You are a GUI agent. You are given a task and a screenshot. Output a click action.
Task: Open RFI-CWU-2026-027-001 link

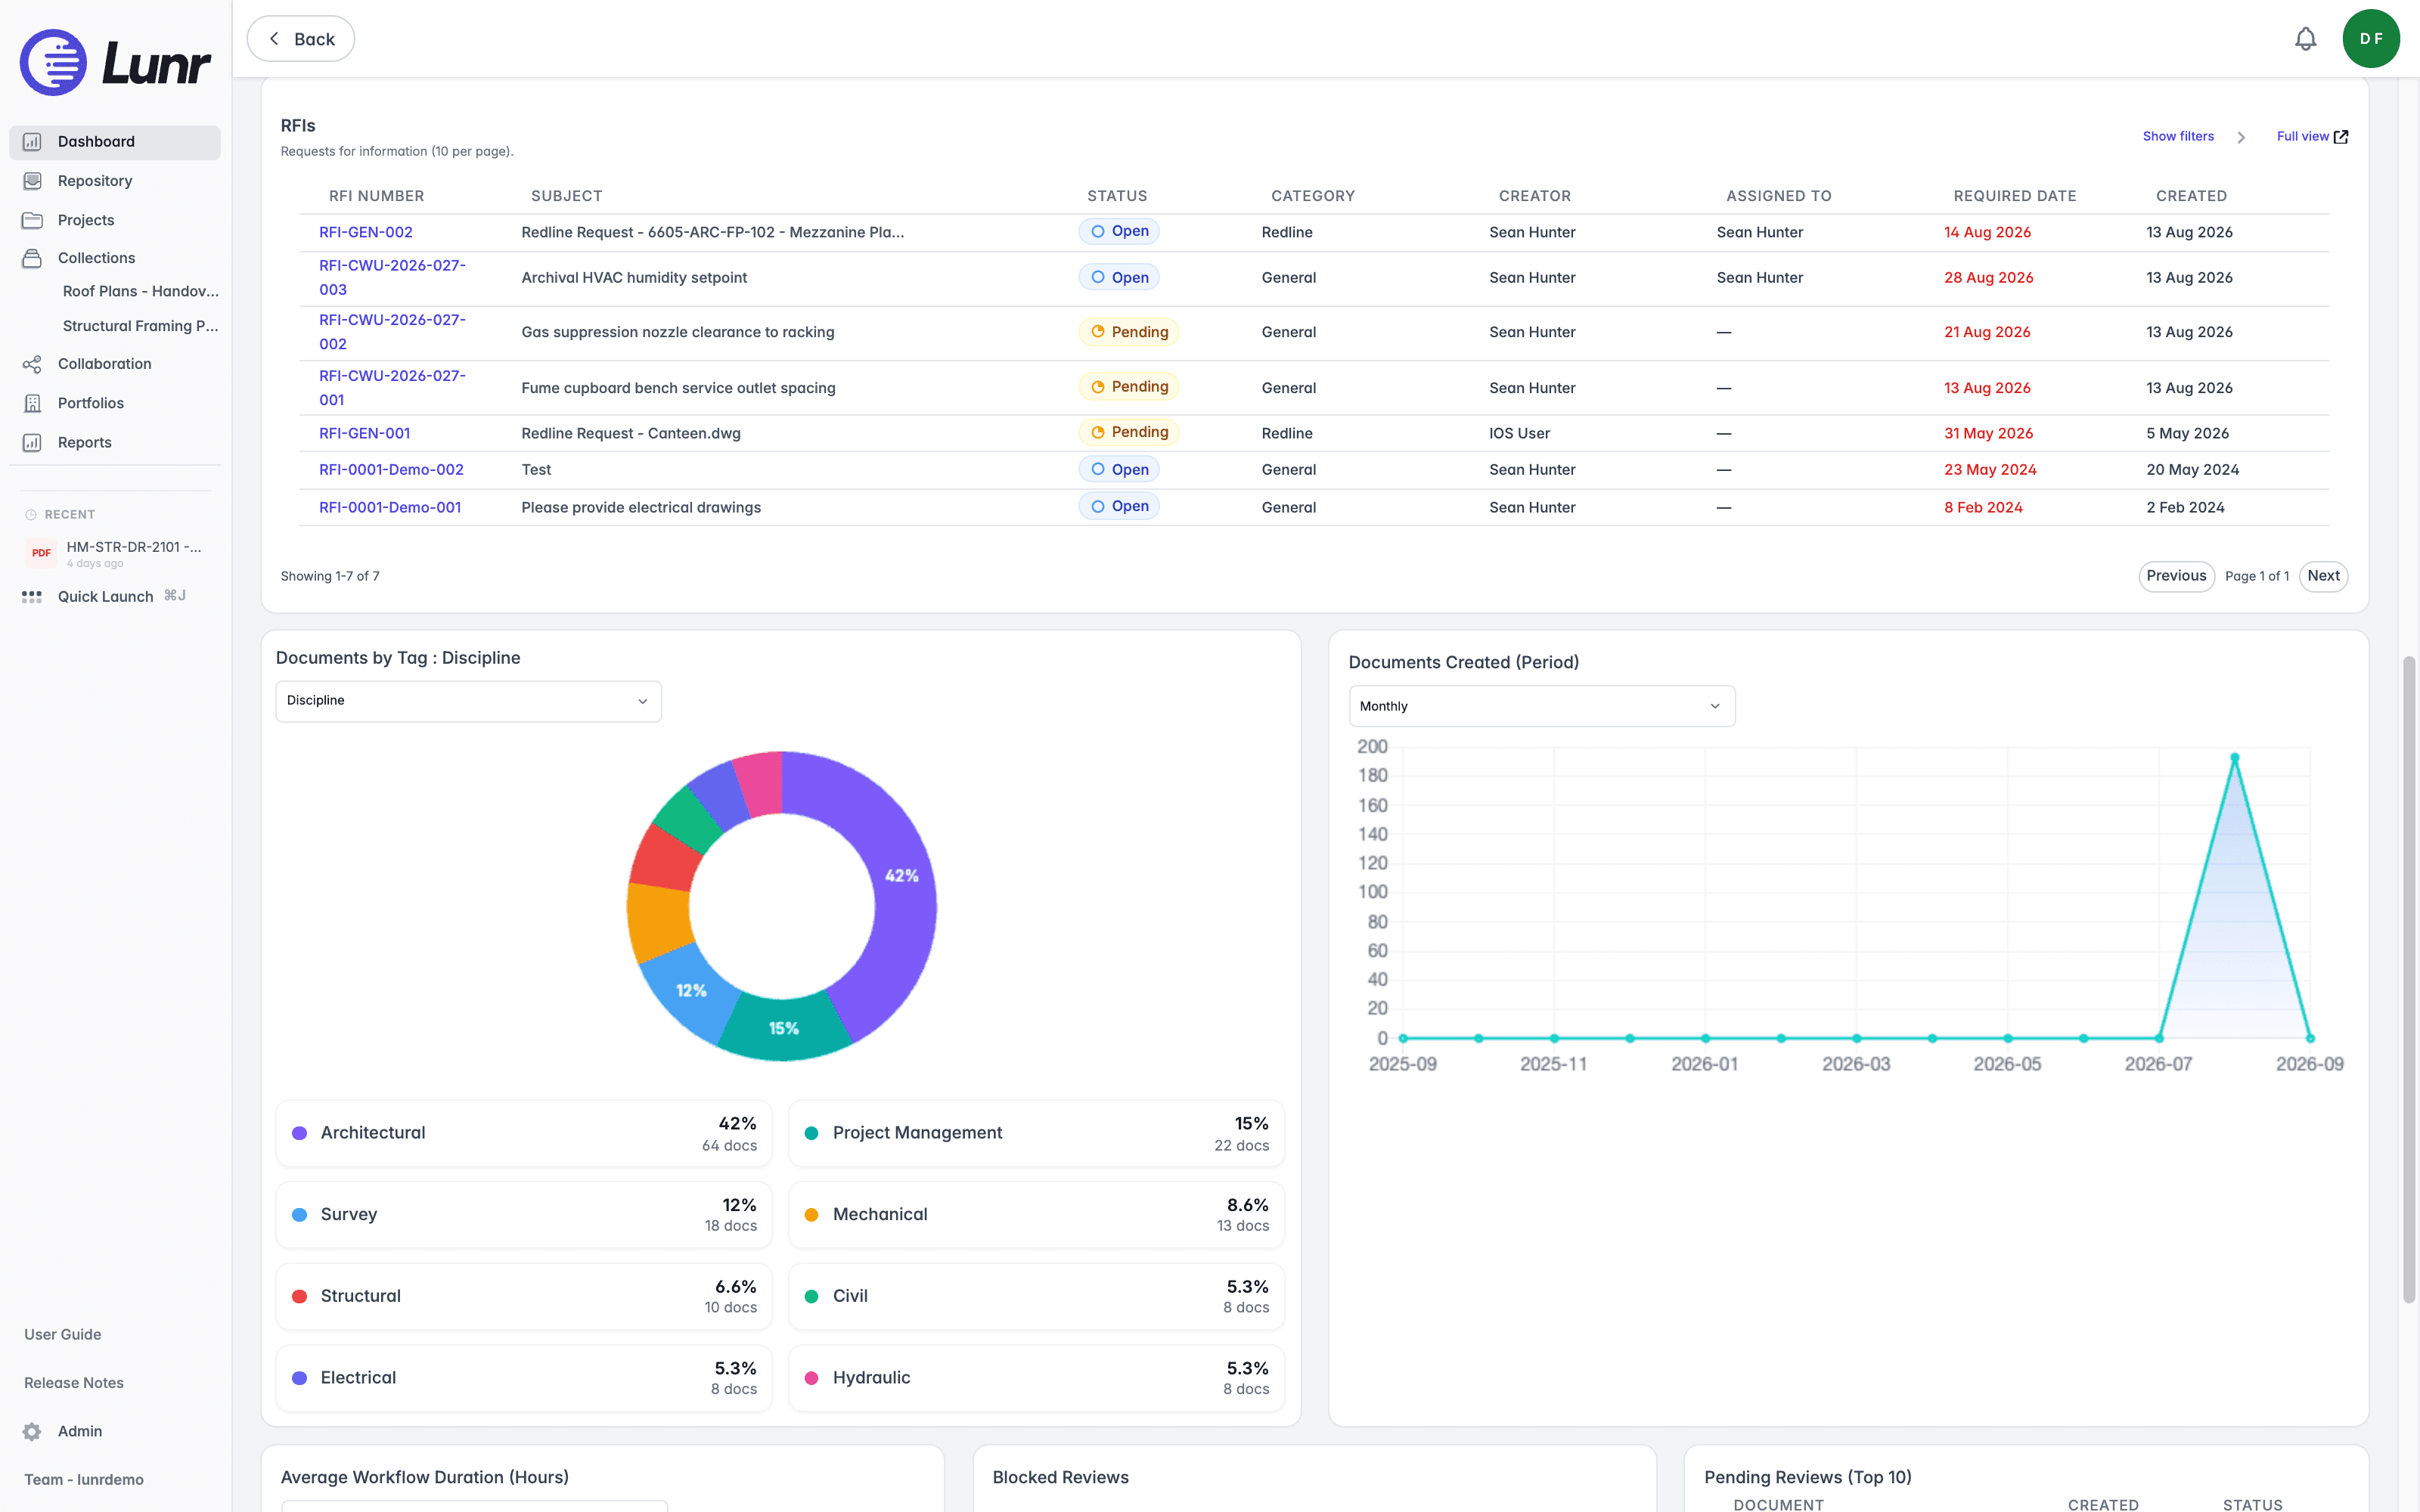pyautogui.click(x=392, y=388)
